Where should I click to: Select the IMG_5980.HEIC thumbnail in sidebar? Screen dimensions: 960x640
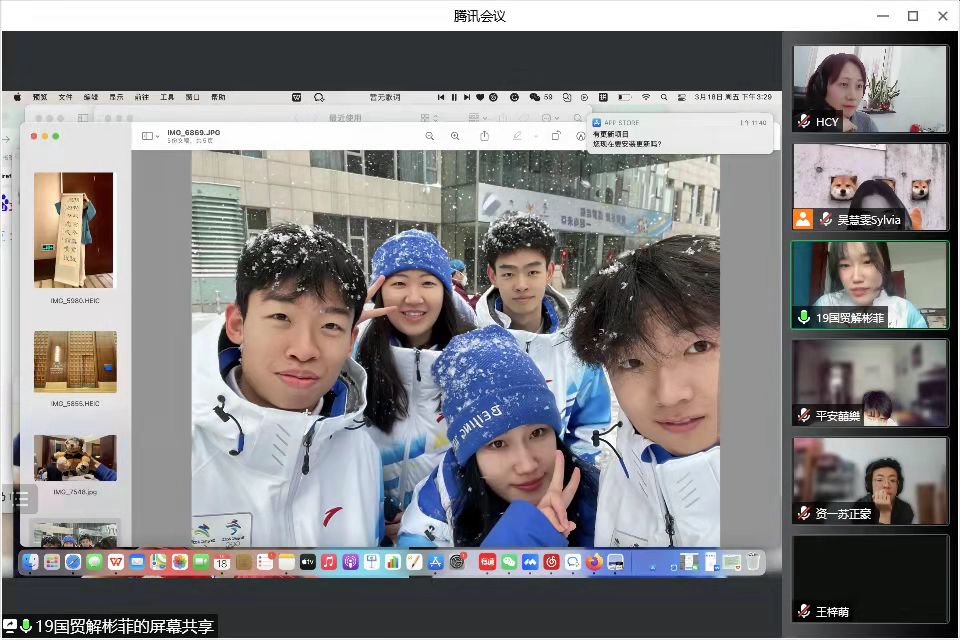point(75,230)
